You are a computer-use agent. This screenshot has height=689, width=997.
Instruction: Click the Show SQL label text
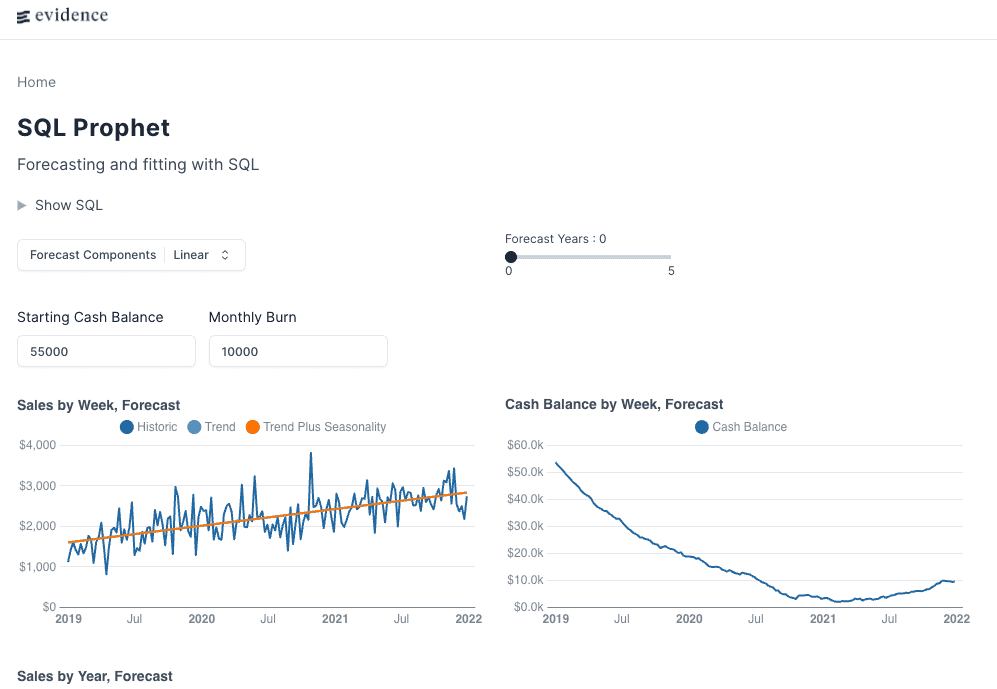[x=69, y=205]
